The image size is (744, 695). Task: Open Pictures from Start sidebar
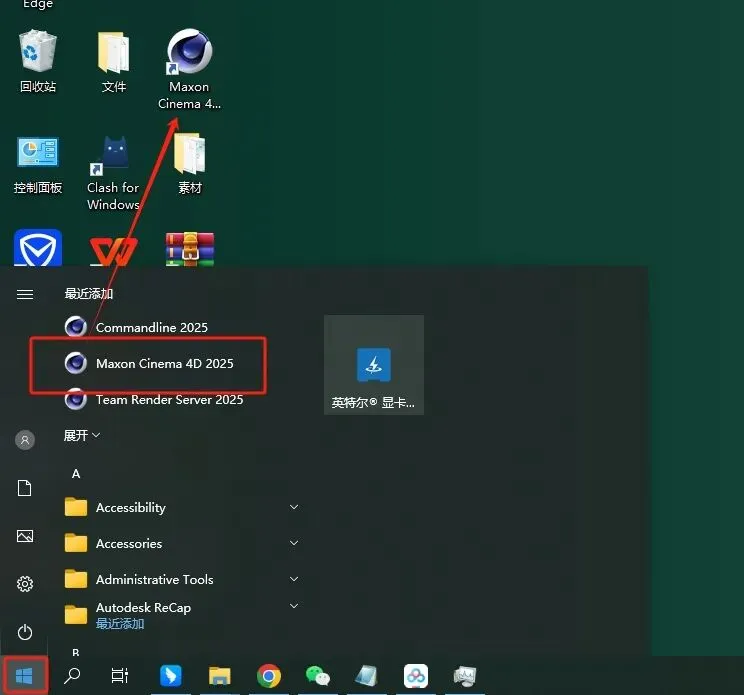pyautogui.click(x=25, y=536)
